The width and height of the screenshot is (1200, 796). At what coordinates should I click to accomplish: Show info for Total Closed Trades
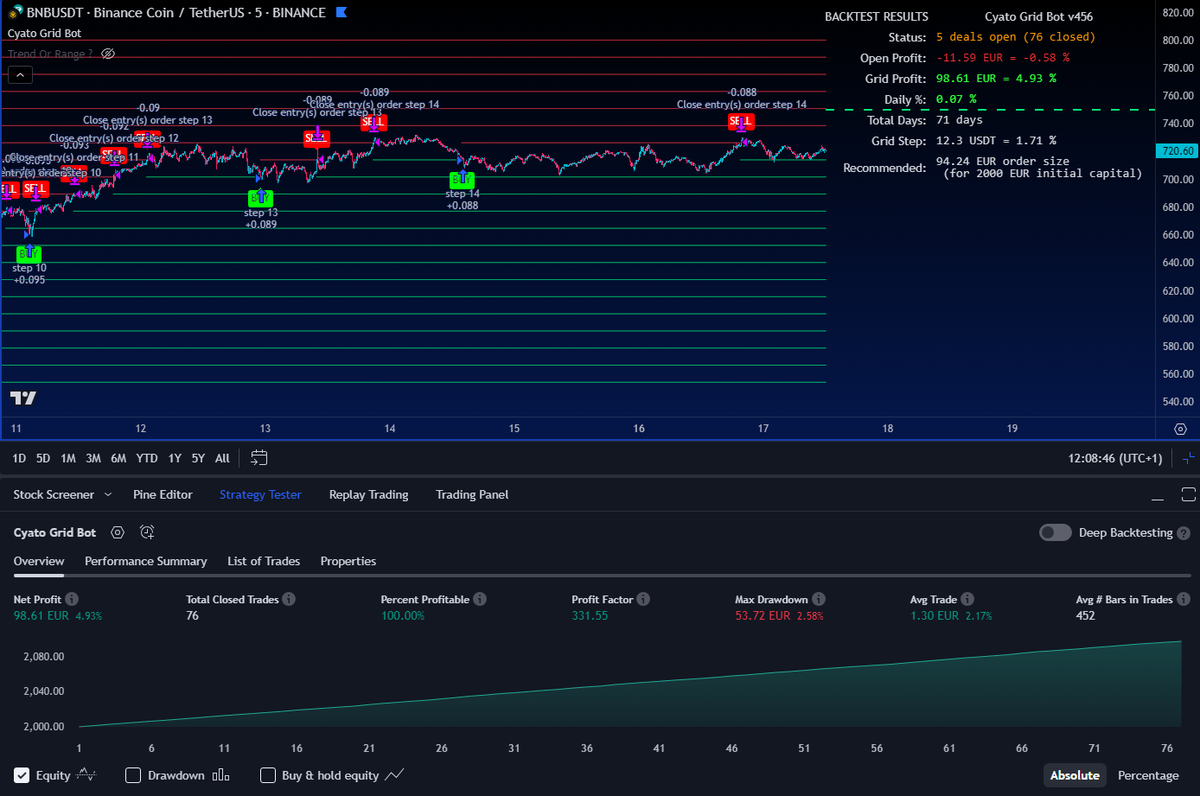click(x=288, y=599)
